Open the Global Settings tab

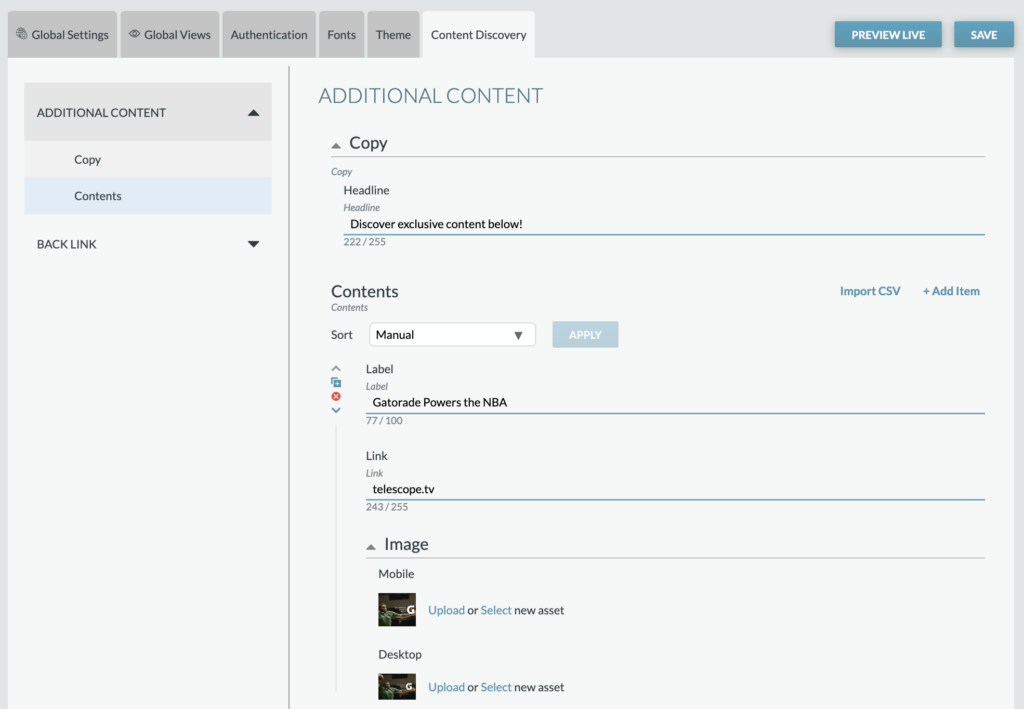pos(63,35)
